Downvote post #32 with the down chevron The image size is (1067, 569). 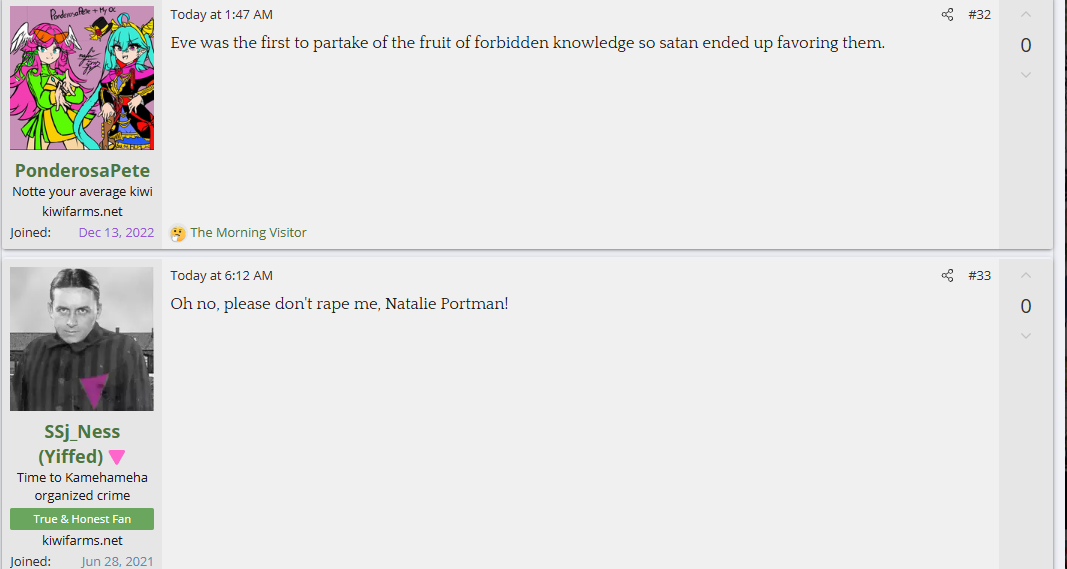point(1025,75)
